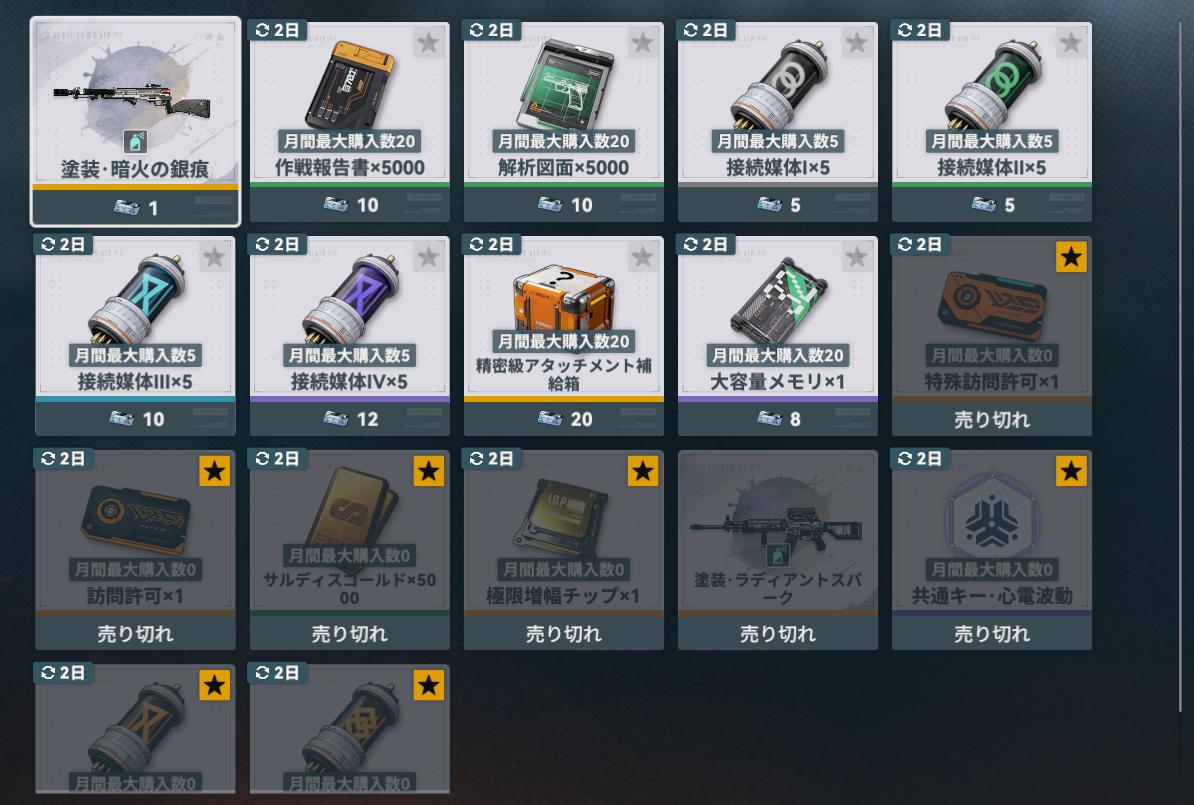Click price 12 button under 接続媒体IV×5
1194x805 pixels.
350,419
